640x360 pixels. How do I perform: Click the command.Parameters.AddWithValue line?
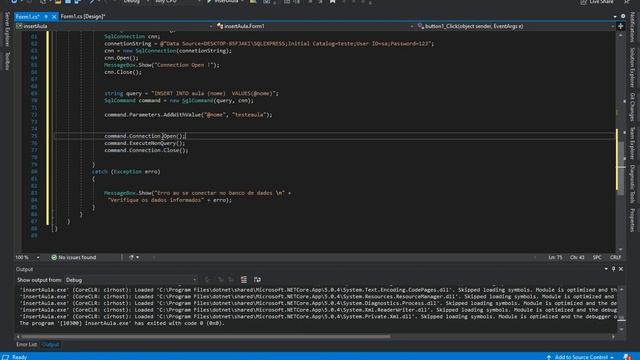[x=188, y=115]
